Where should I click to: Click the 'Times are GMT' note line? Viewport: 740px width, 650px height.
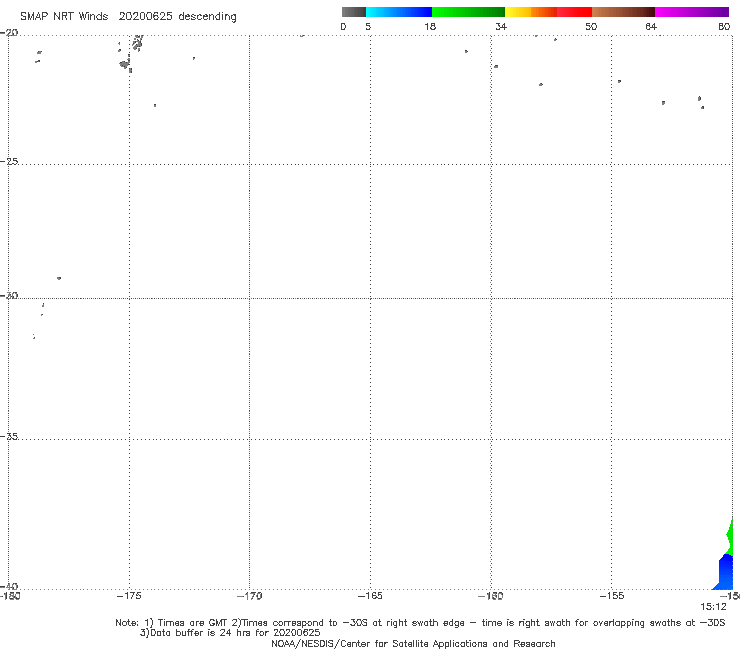click(x=420, y=623)
